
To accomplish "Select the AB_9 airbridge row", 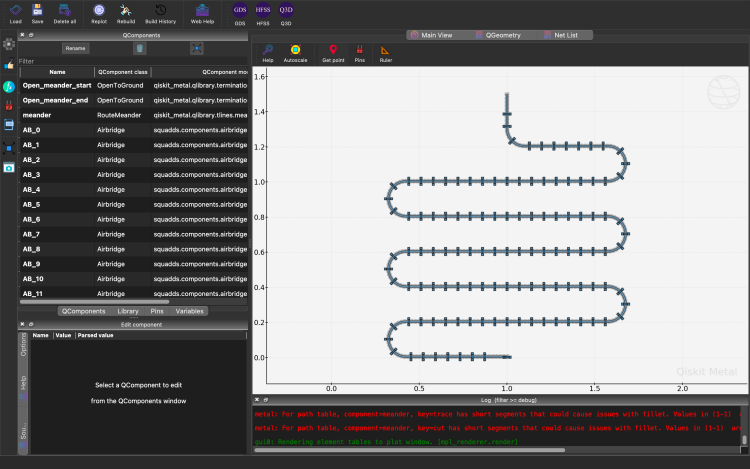I will click(x=134, y=264).
